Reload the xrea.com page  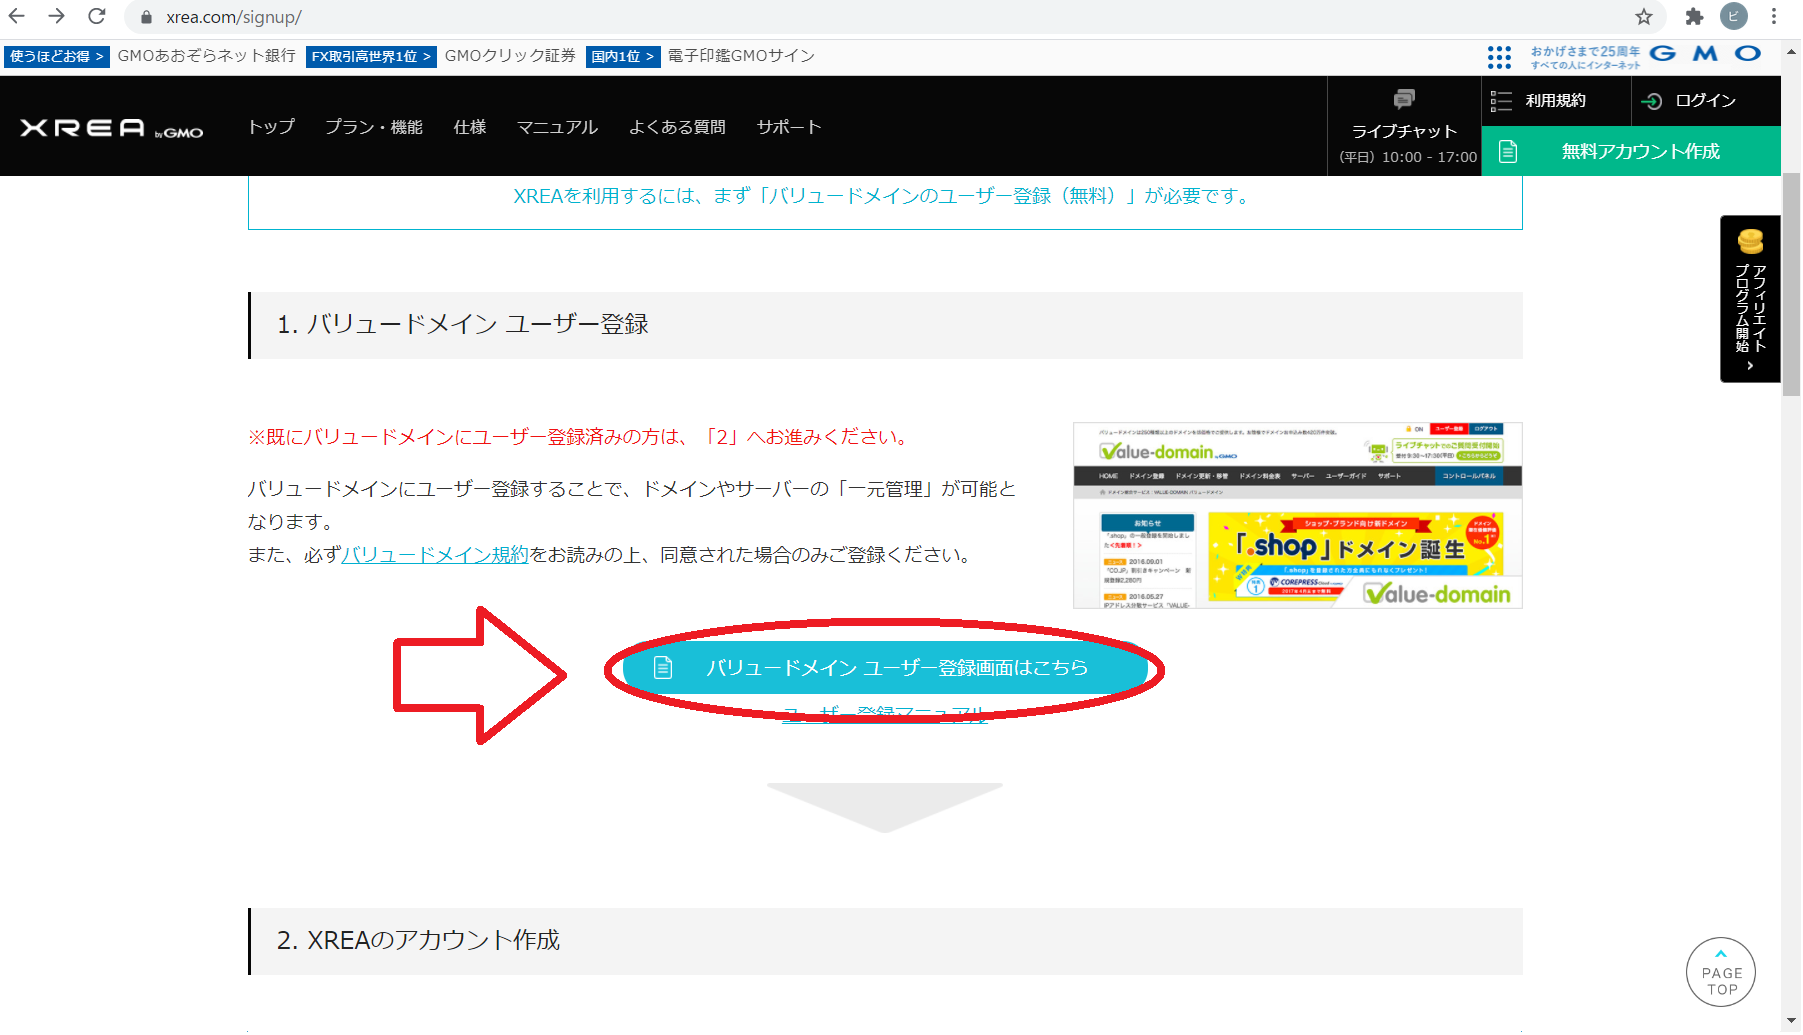(x=97, y=16)
